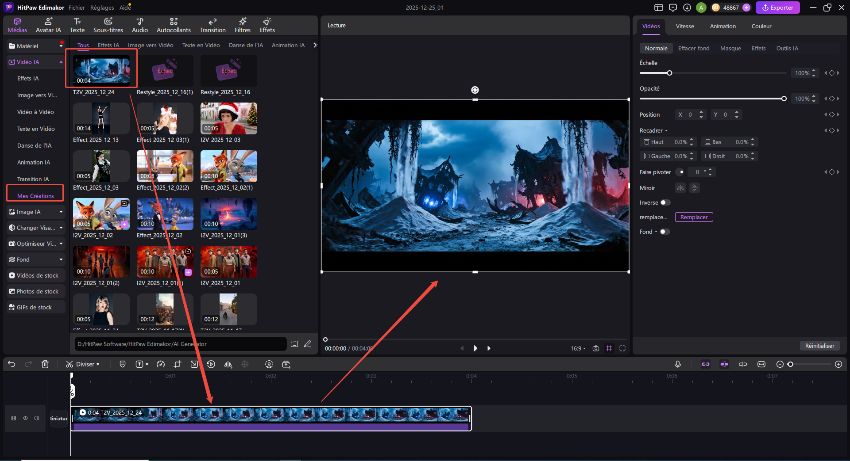Open the Filtres panel
This screenshot has width=850, height=461.
point(241,25)
